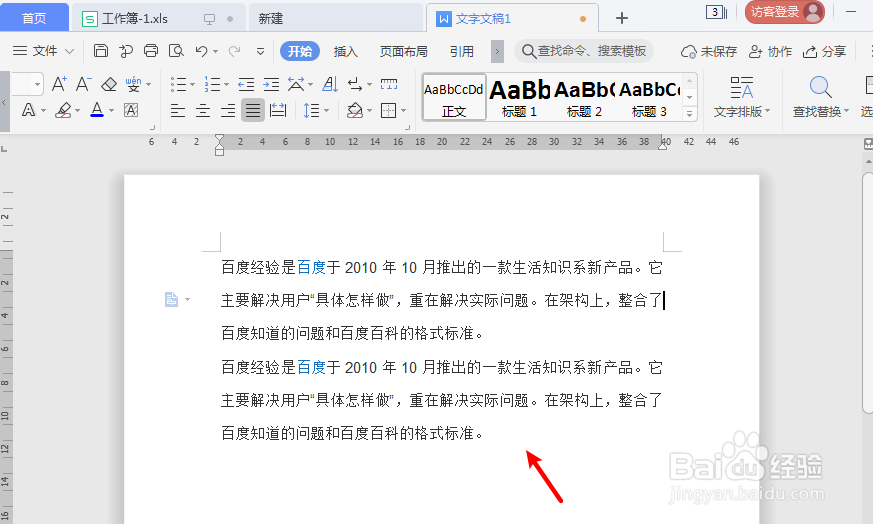Click the tab stops ruler icon
The height and width of the screenshot is (524, 873).
[x=389, y=85]
